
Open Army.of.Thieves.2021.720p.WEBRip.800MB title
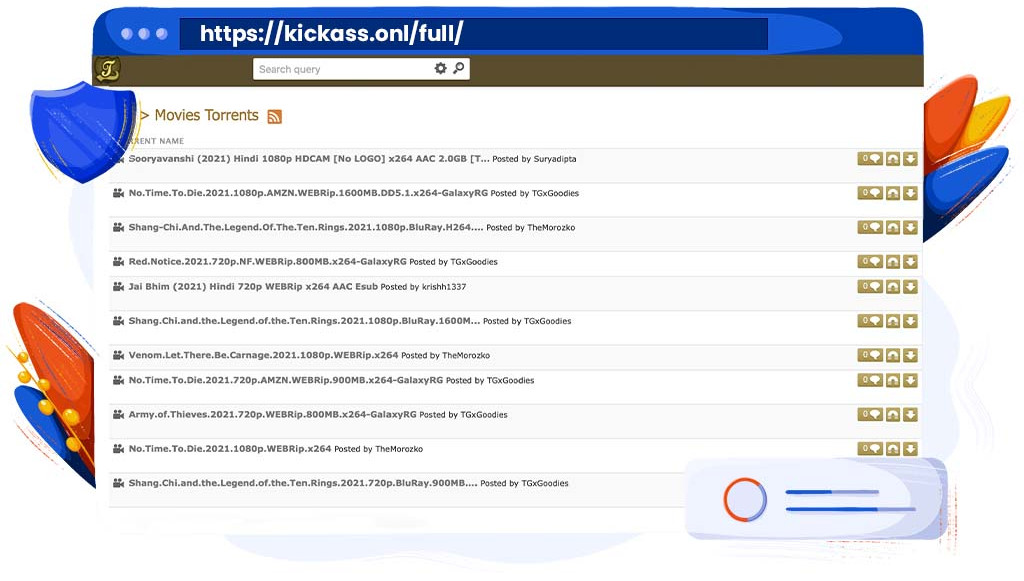pyautogui.click(x=272, y=415)
